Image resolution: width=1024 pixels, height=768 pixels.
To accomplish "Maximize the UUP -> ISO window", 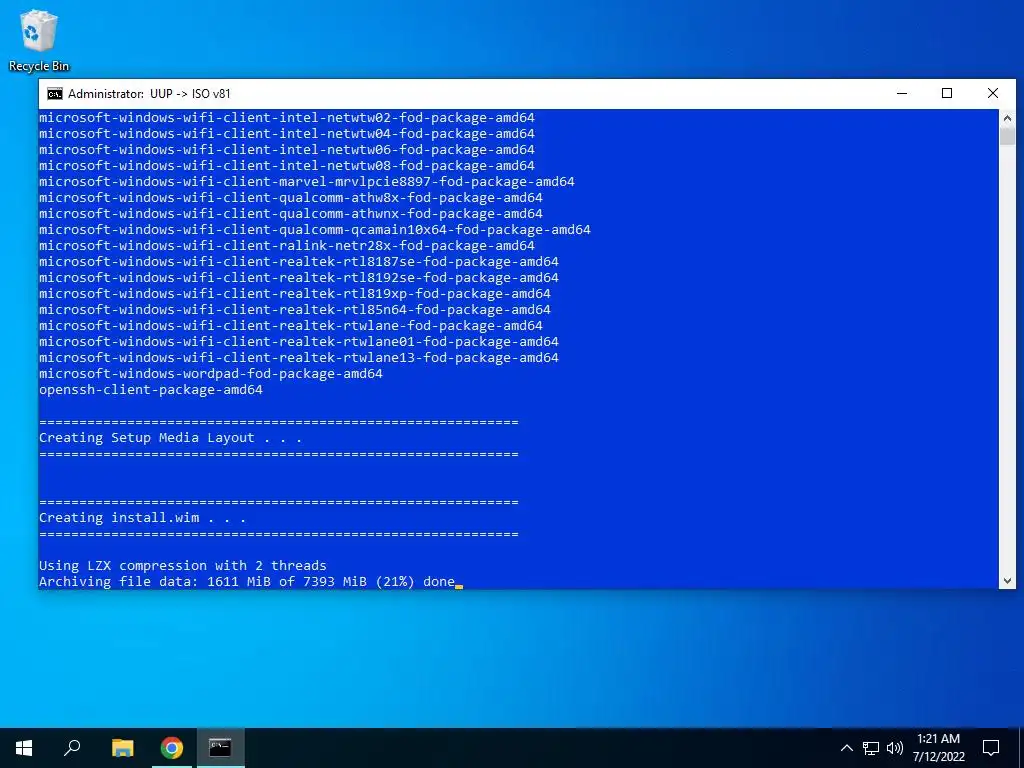I will pos(947,93).
